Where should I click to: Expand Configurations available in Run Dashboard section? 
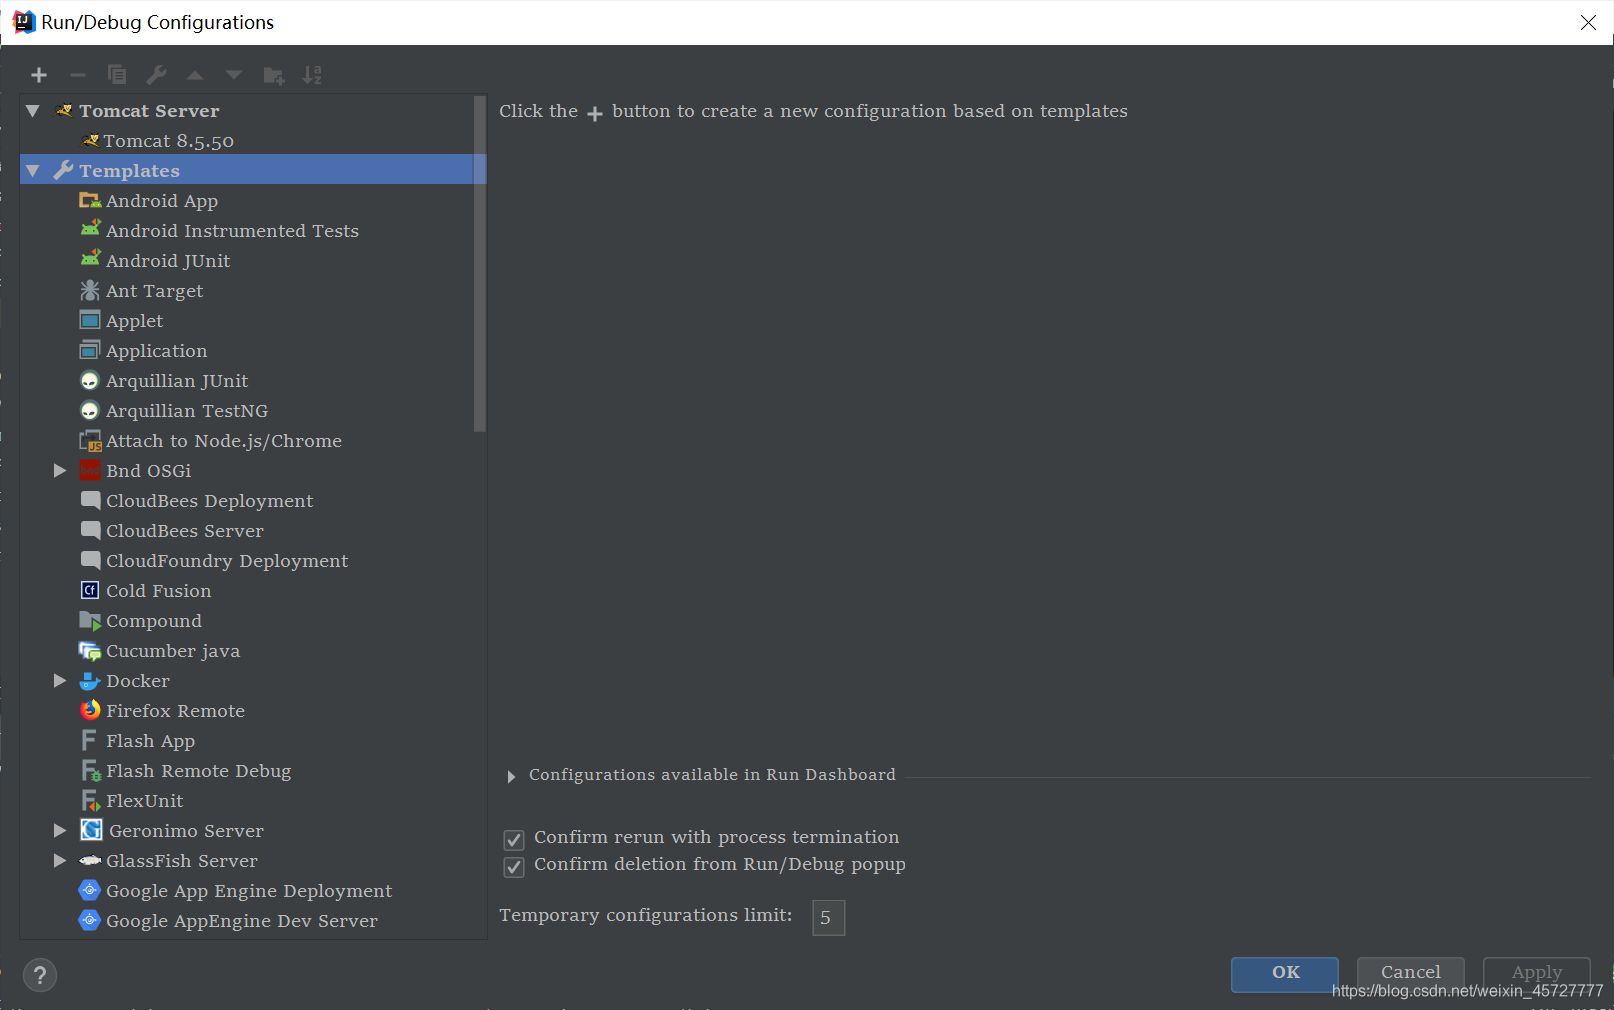[x=511, y=776]
